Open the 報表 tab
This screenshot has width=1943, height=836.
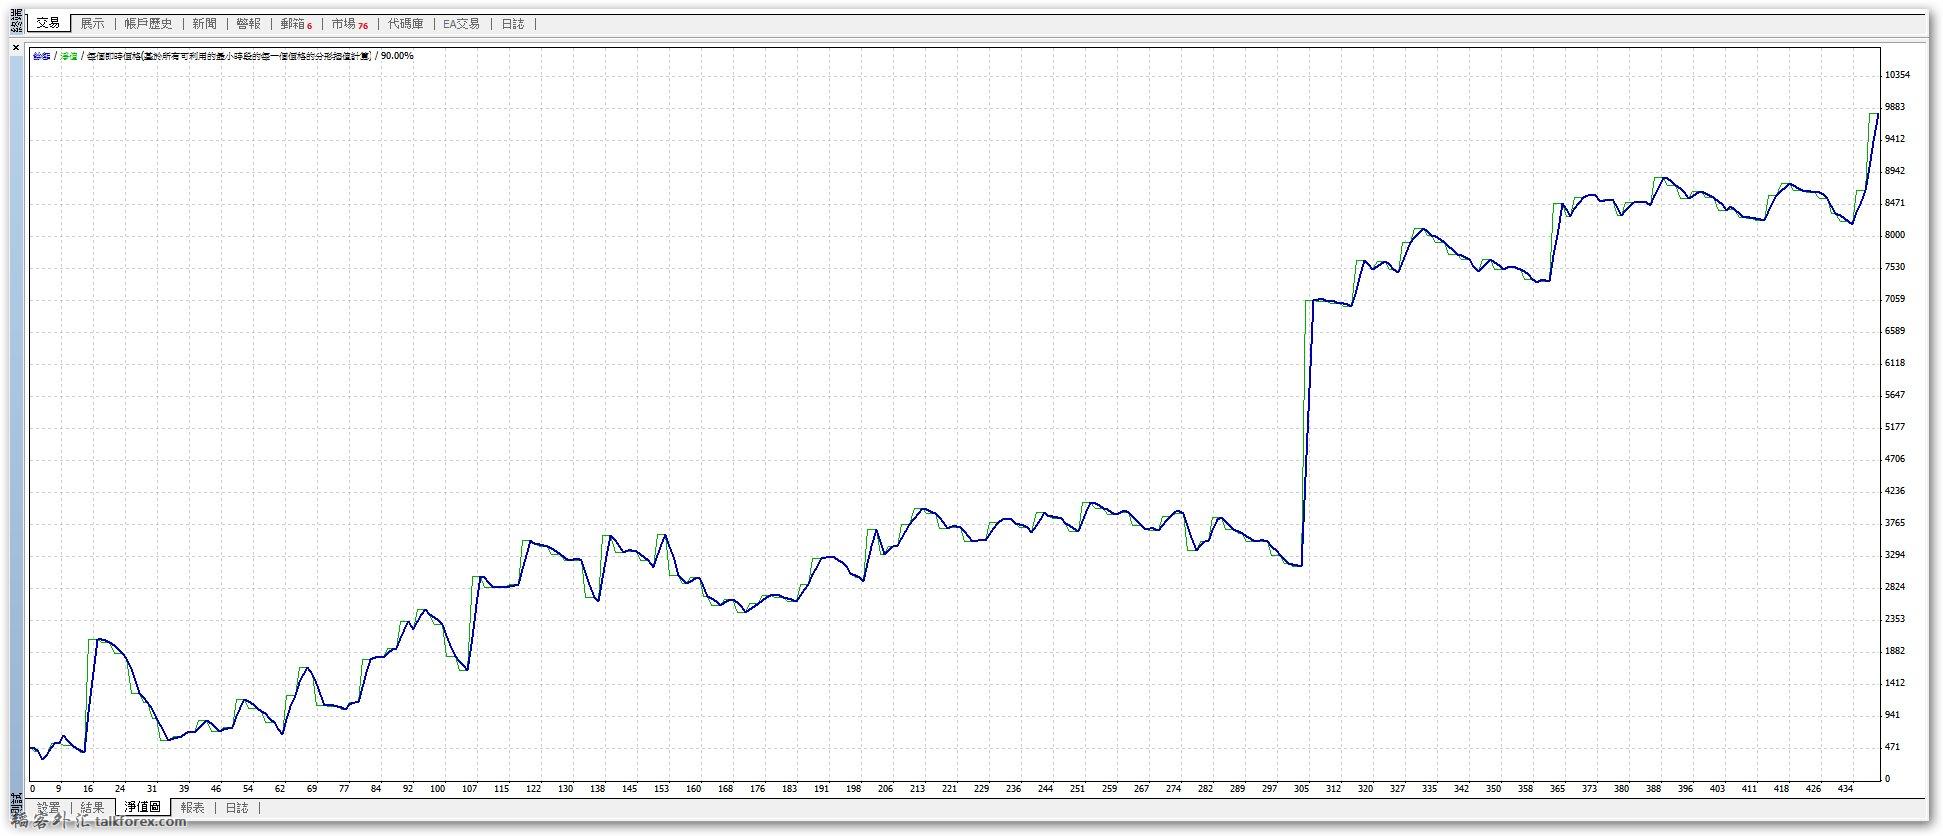[192, 808]
